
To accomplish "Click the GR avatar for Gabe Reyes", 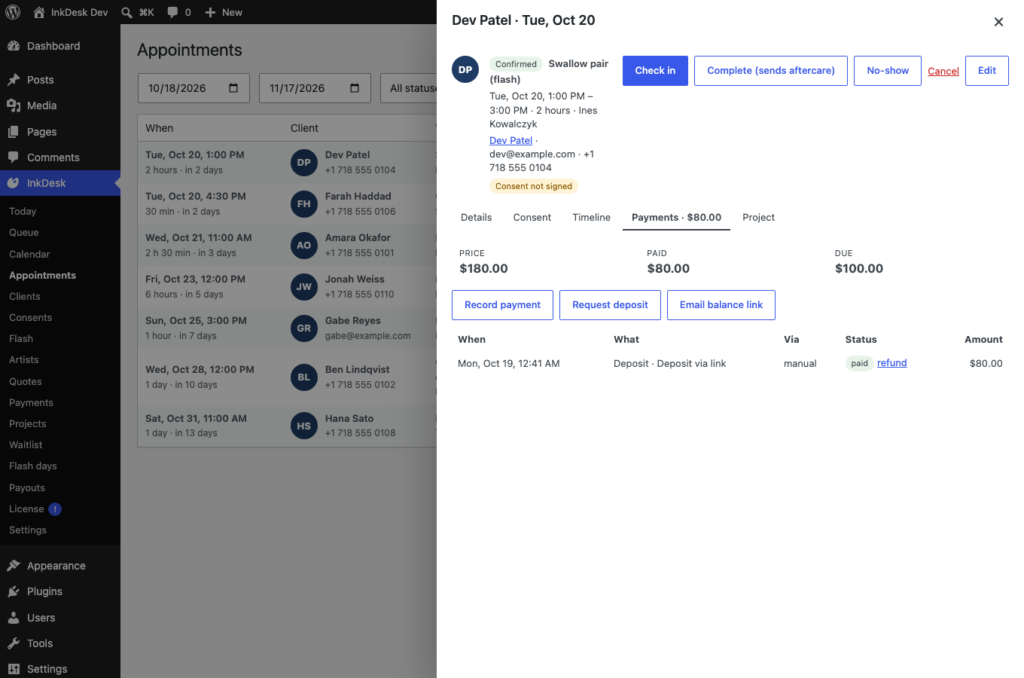I will click(x=304, y=328).
